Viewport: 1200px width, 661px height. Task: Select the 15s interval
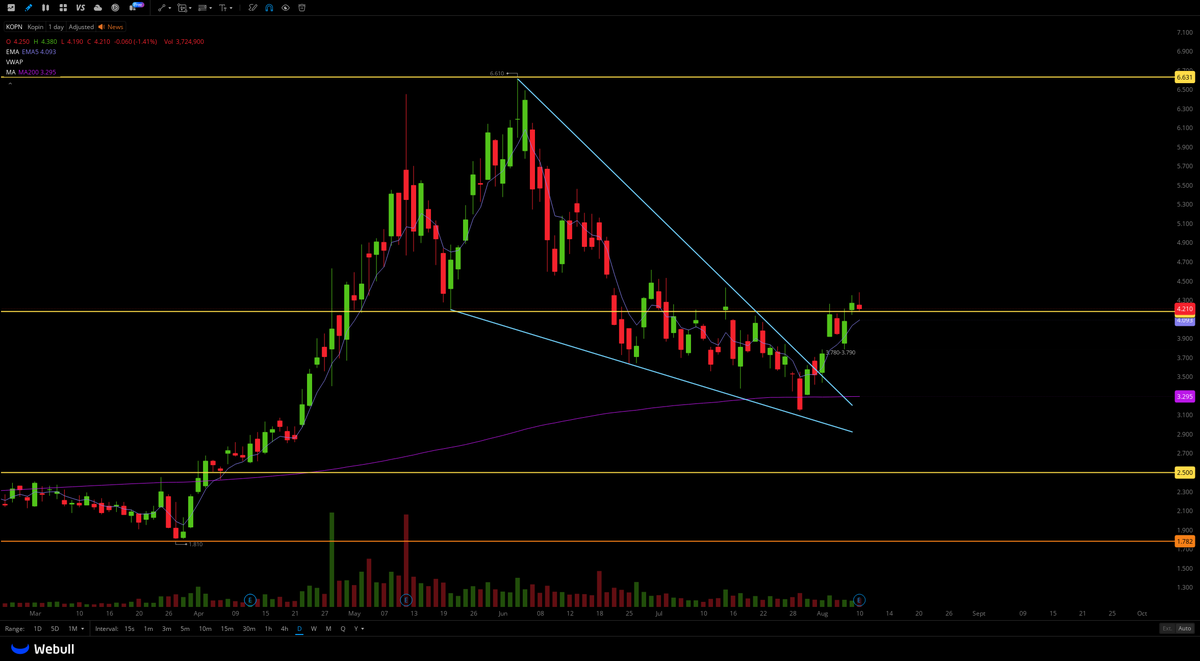pos(129,629)
